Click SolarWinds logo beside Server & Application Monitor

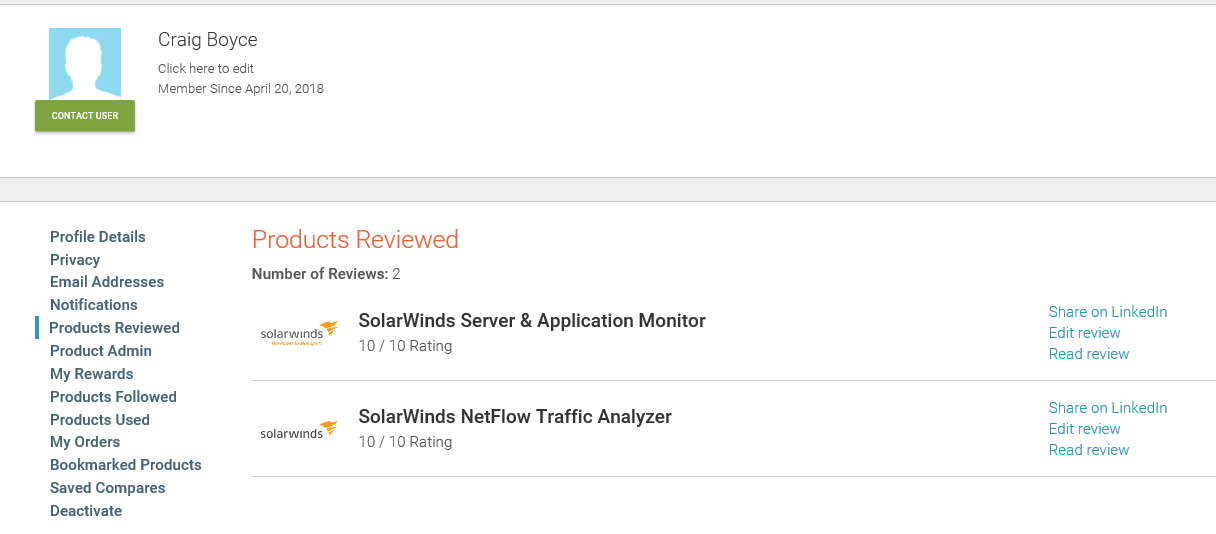tap(298, 333)
